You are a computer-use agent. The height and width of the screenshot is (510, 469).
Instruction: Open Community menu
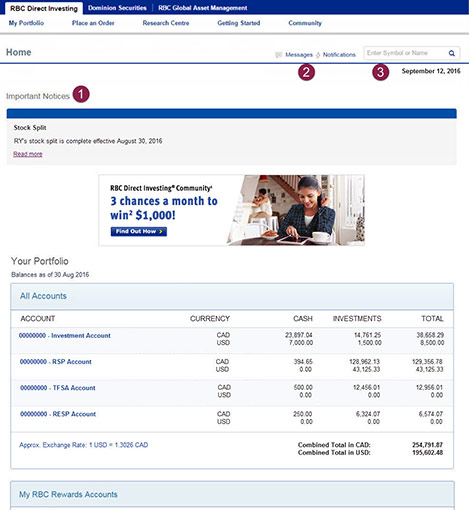[305, 23]
